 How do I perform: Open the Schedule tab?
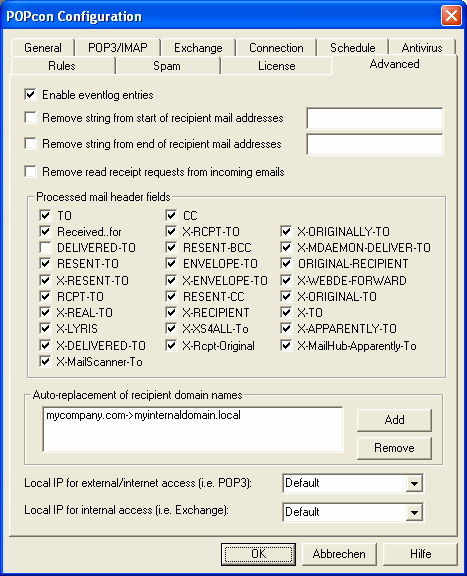[x=352, y=48]
